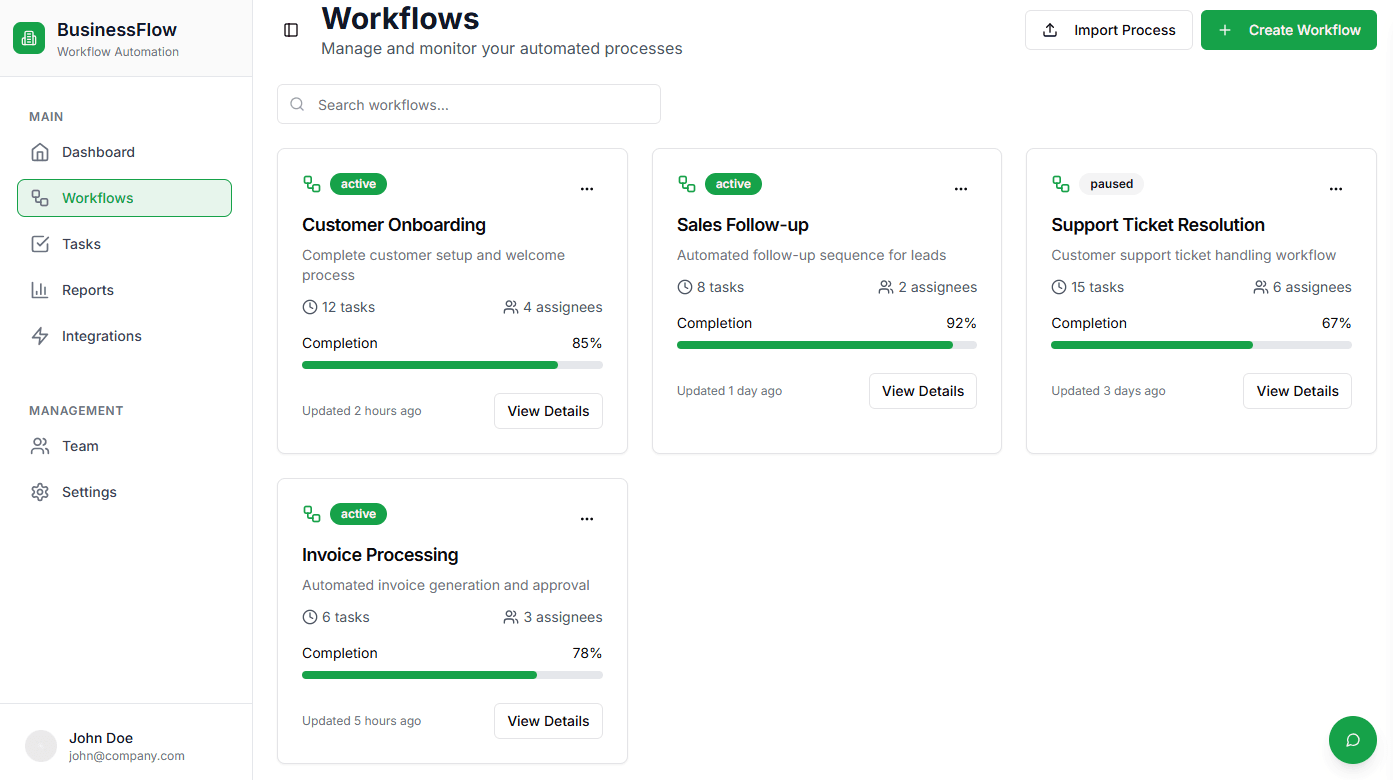Click the green chat bubble in bottom corner
1393x780 pixels.
click(x=1352, y=740)
